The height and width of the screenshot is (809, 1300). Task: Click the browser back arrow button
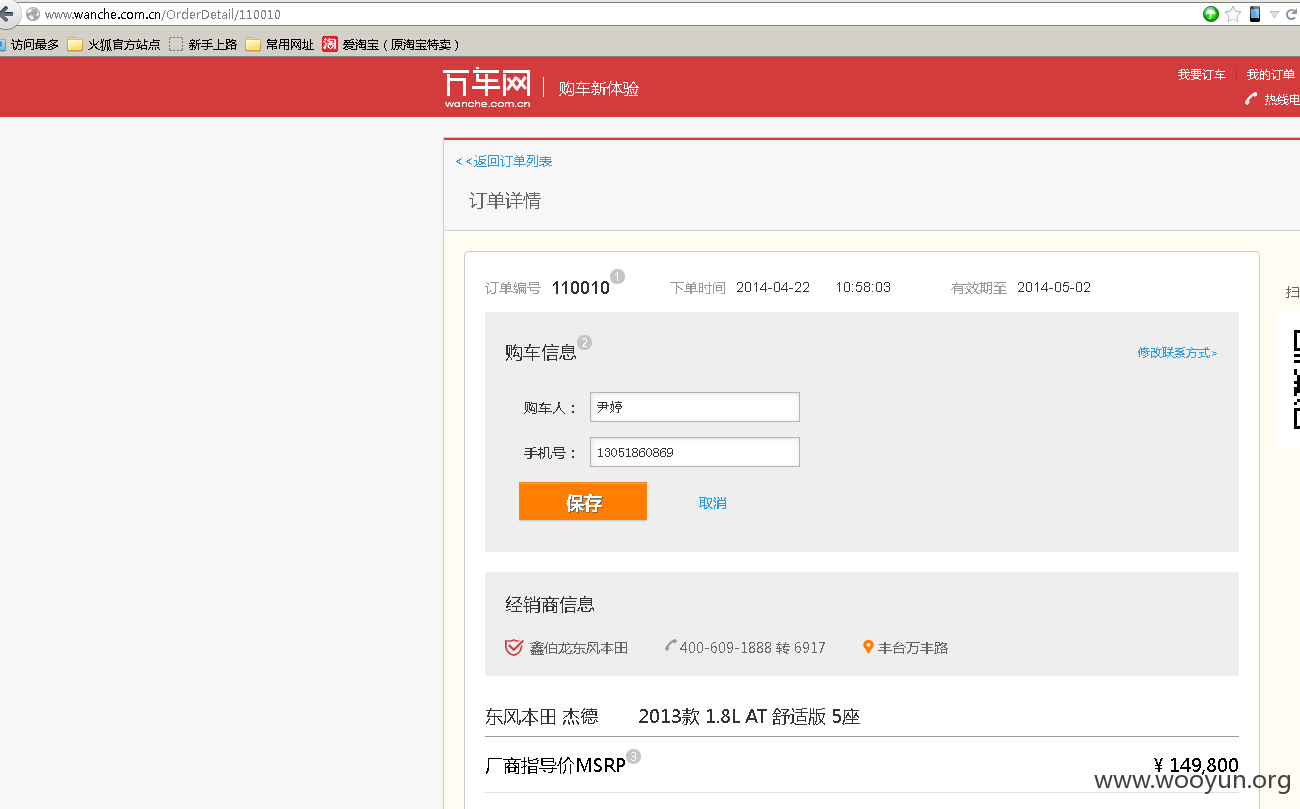pyautogui.click(x=6, y=14)
